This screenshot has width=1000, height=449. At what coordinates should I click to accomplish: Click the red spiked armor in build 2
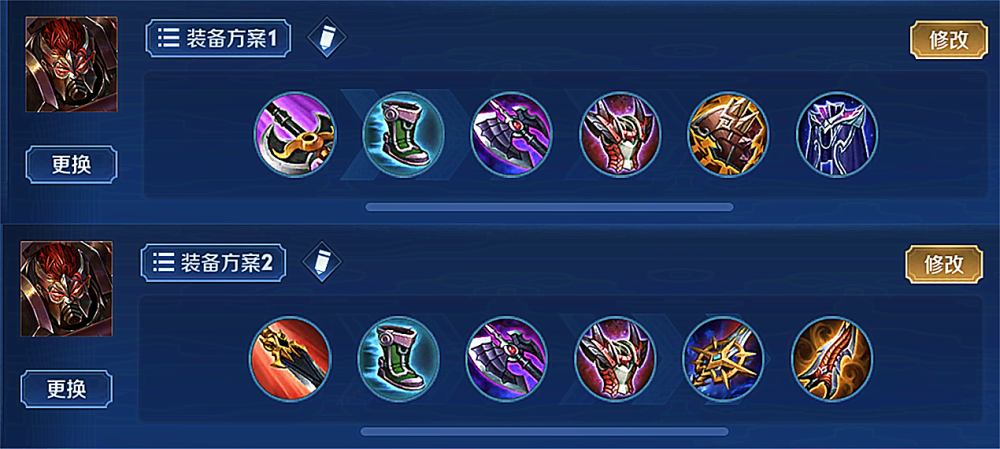(x=615, y=359)
